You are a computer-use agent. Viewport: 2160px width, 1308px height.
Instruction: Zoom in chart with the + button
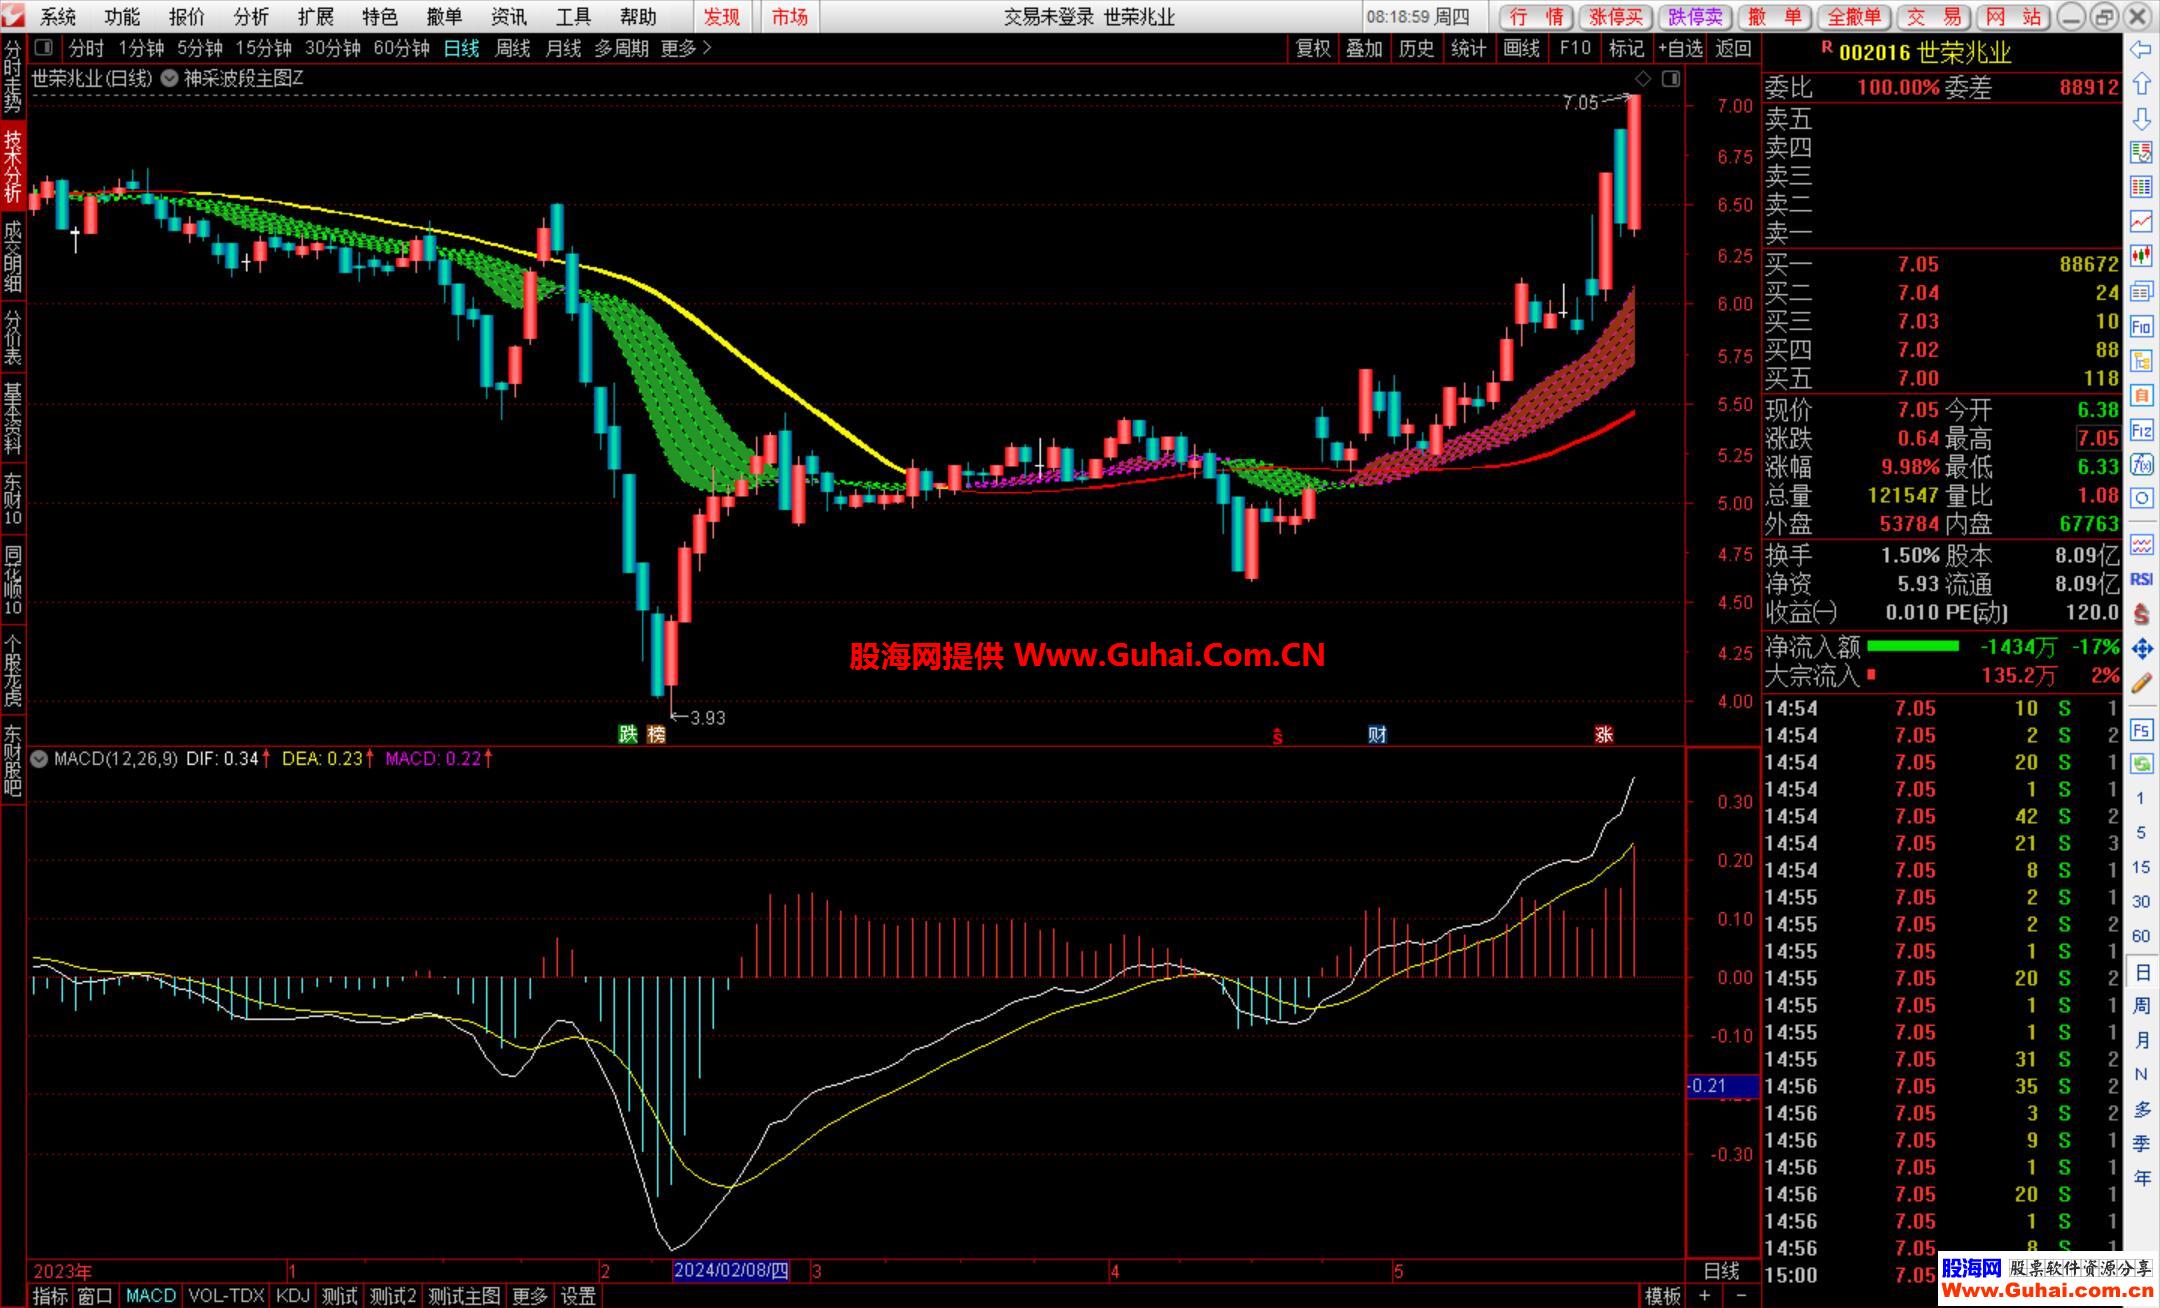1705,1296
